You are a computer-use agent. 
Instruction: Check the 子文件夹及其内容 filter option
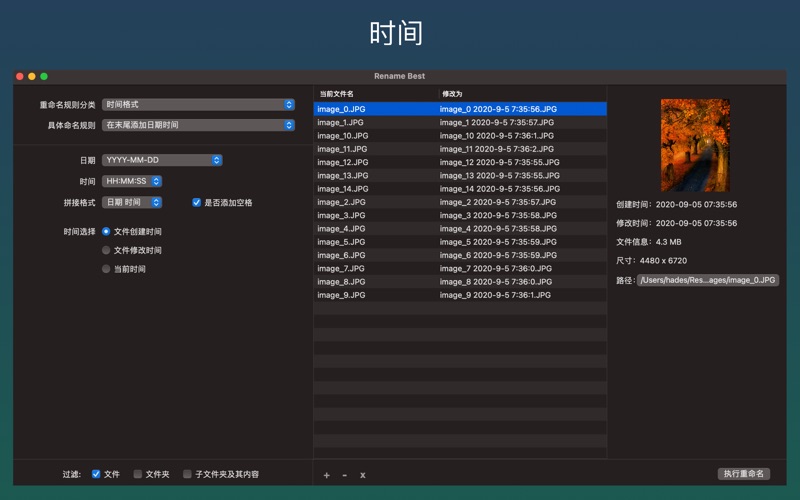pos(187,474)
